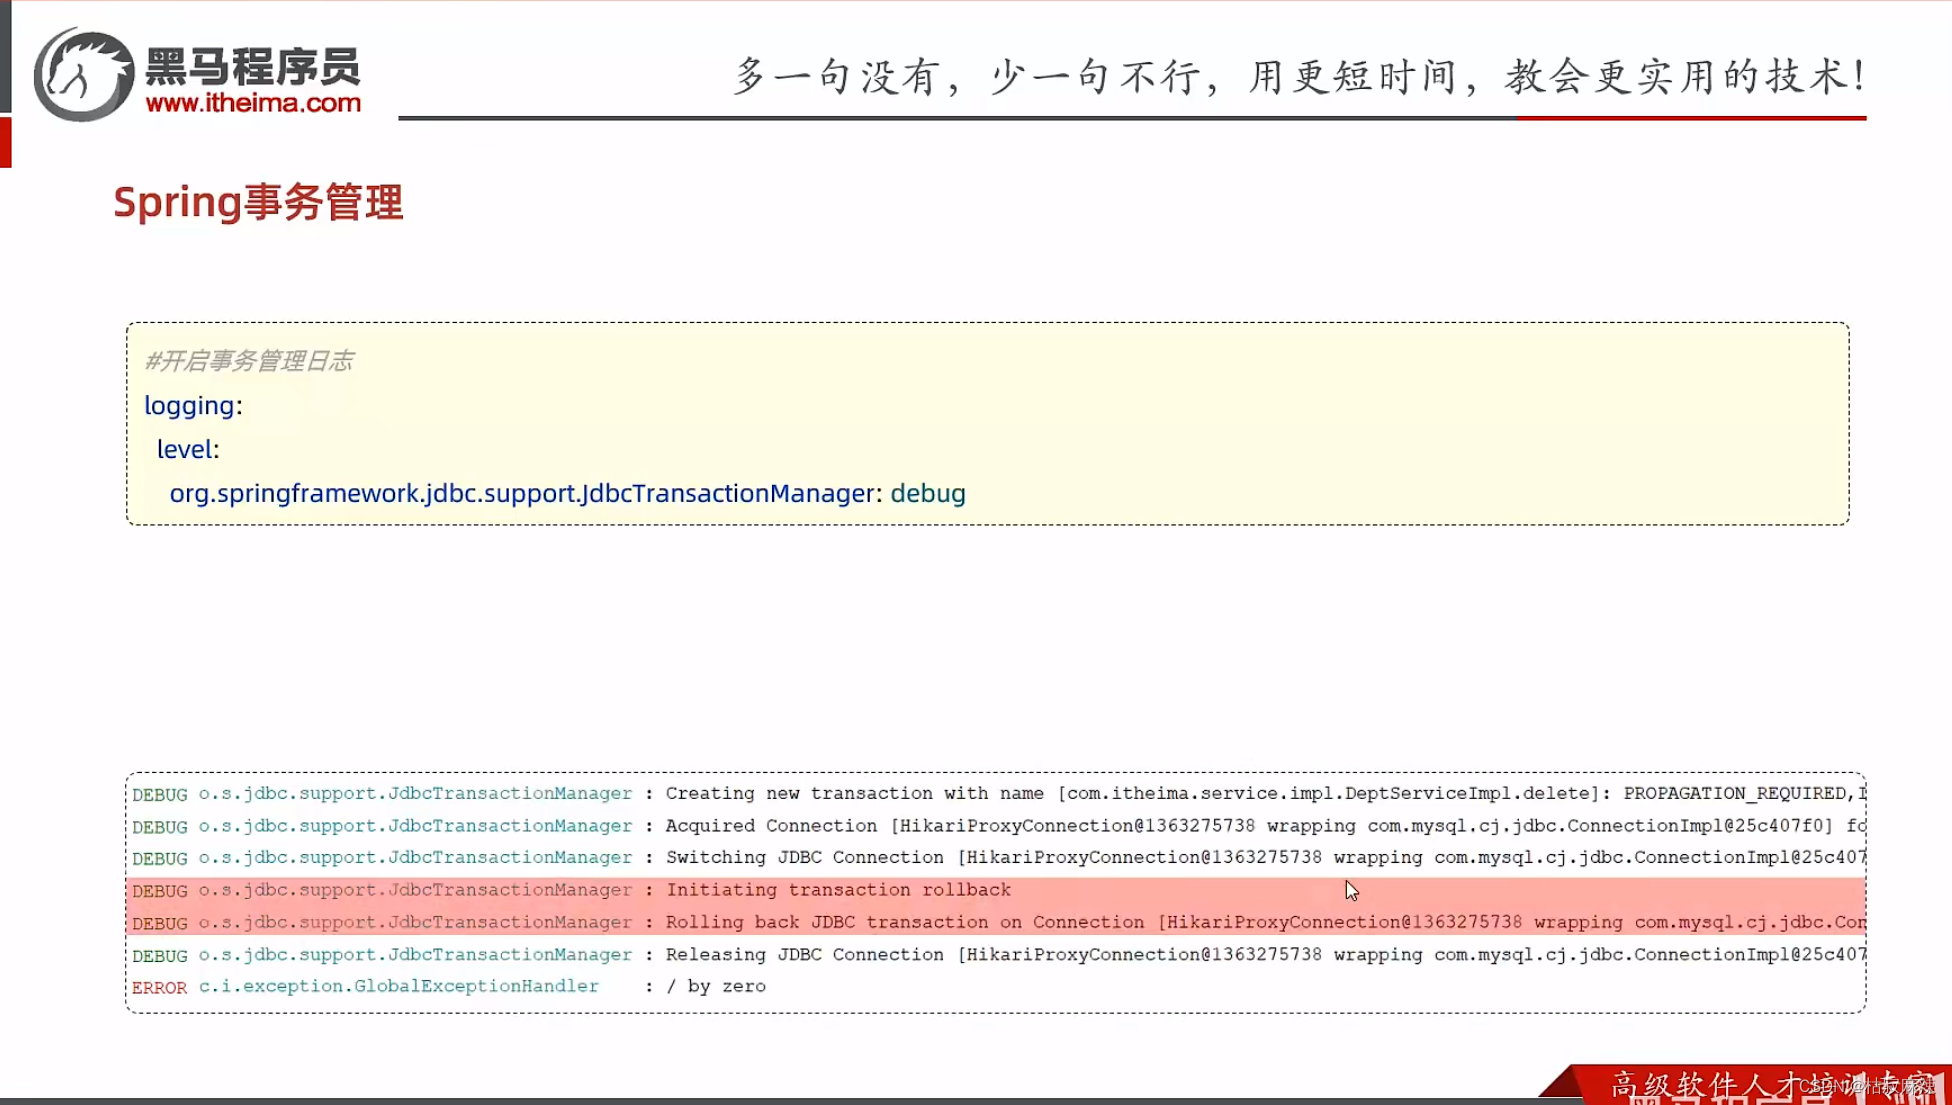Click the red accent bar at left edge
Screen dimensions: 1952x1105
(x=5, y=142)
